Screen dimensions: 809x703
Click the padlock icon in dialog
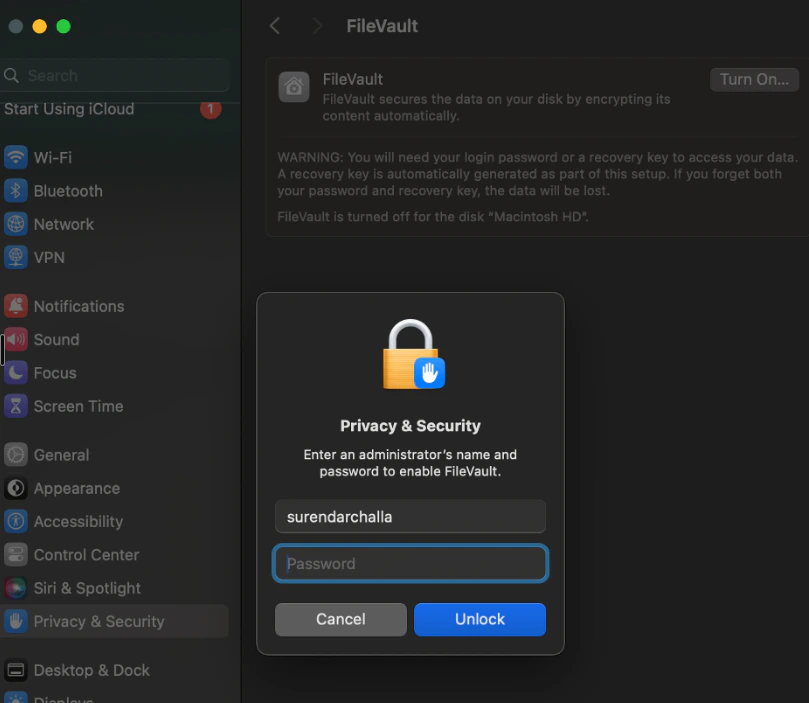pyautogui.click(x=414, y=354)
